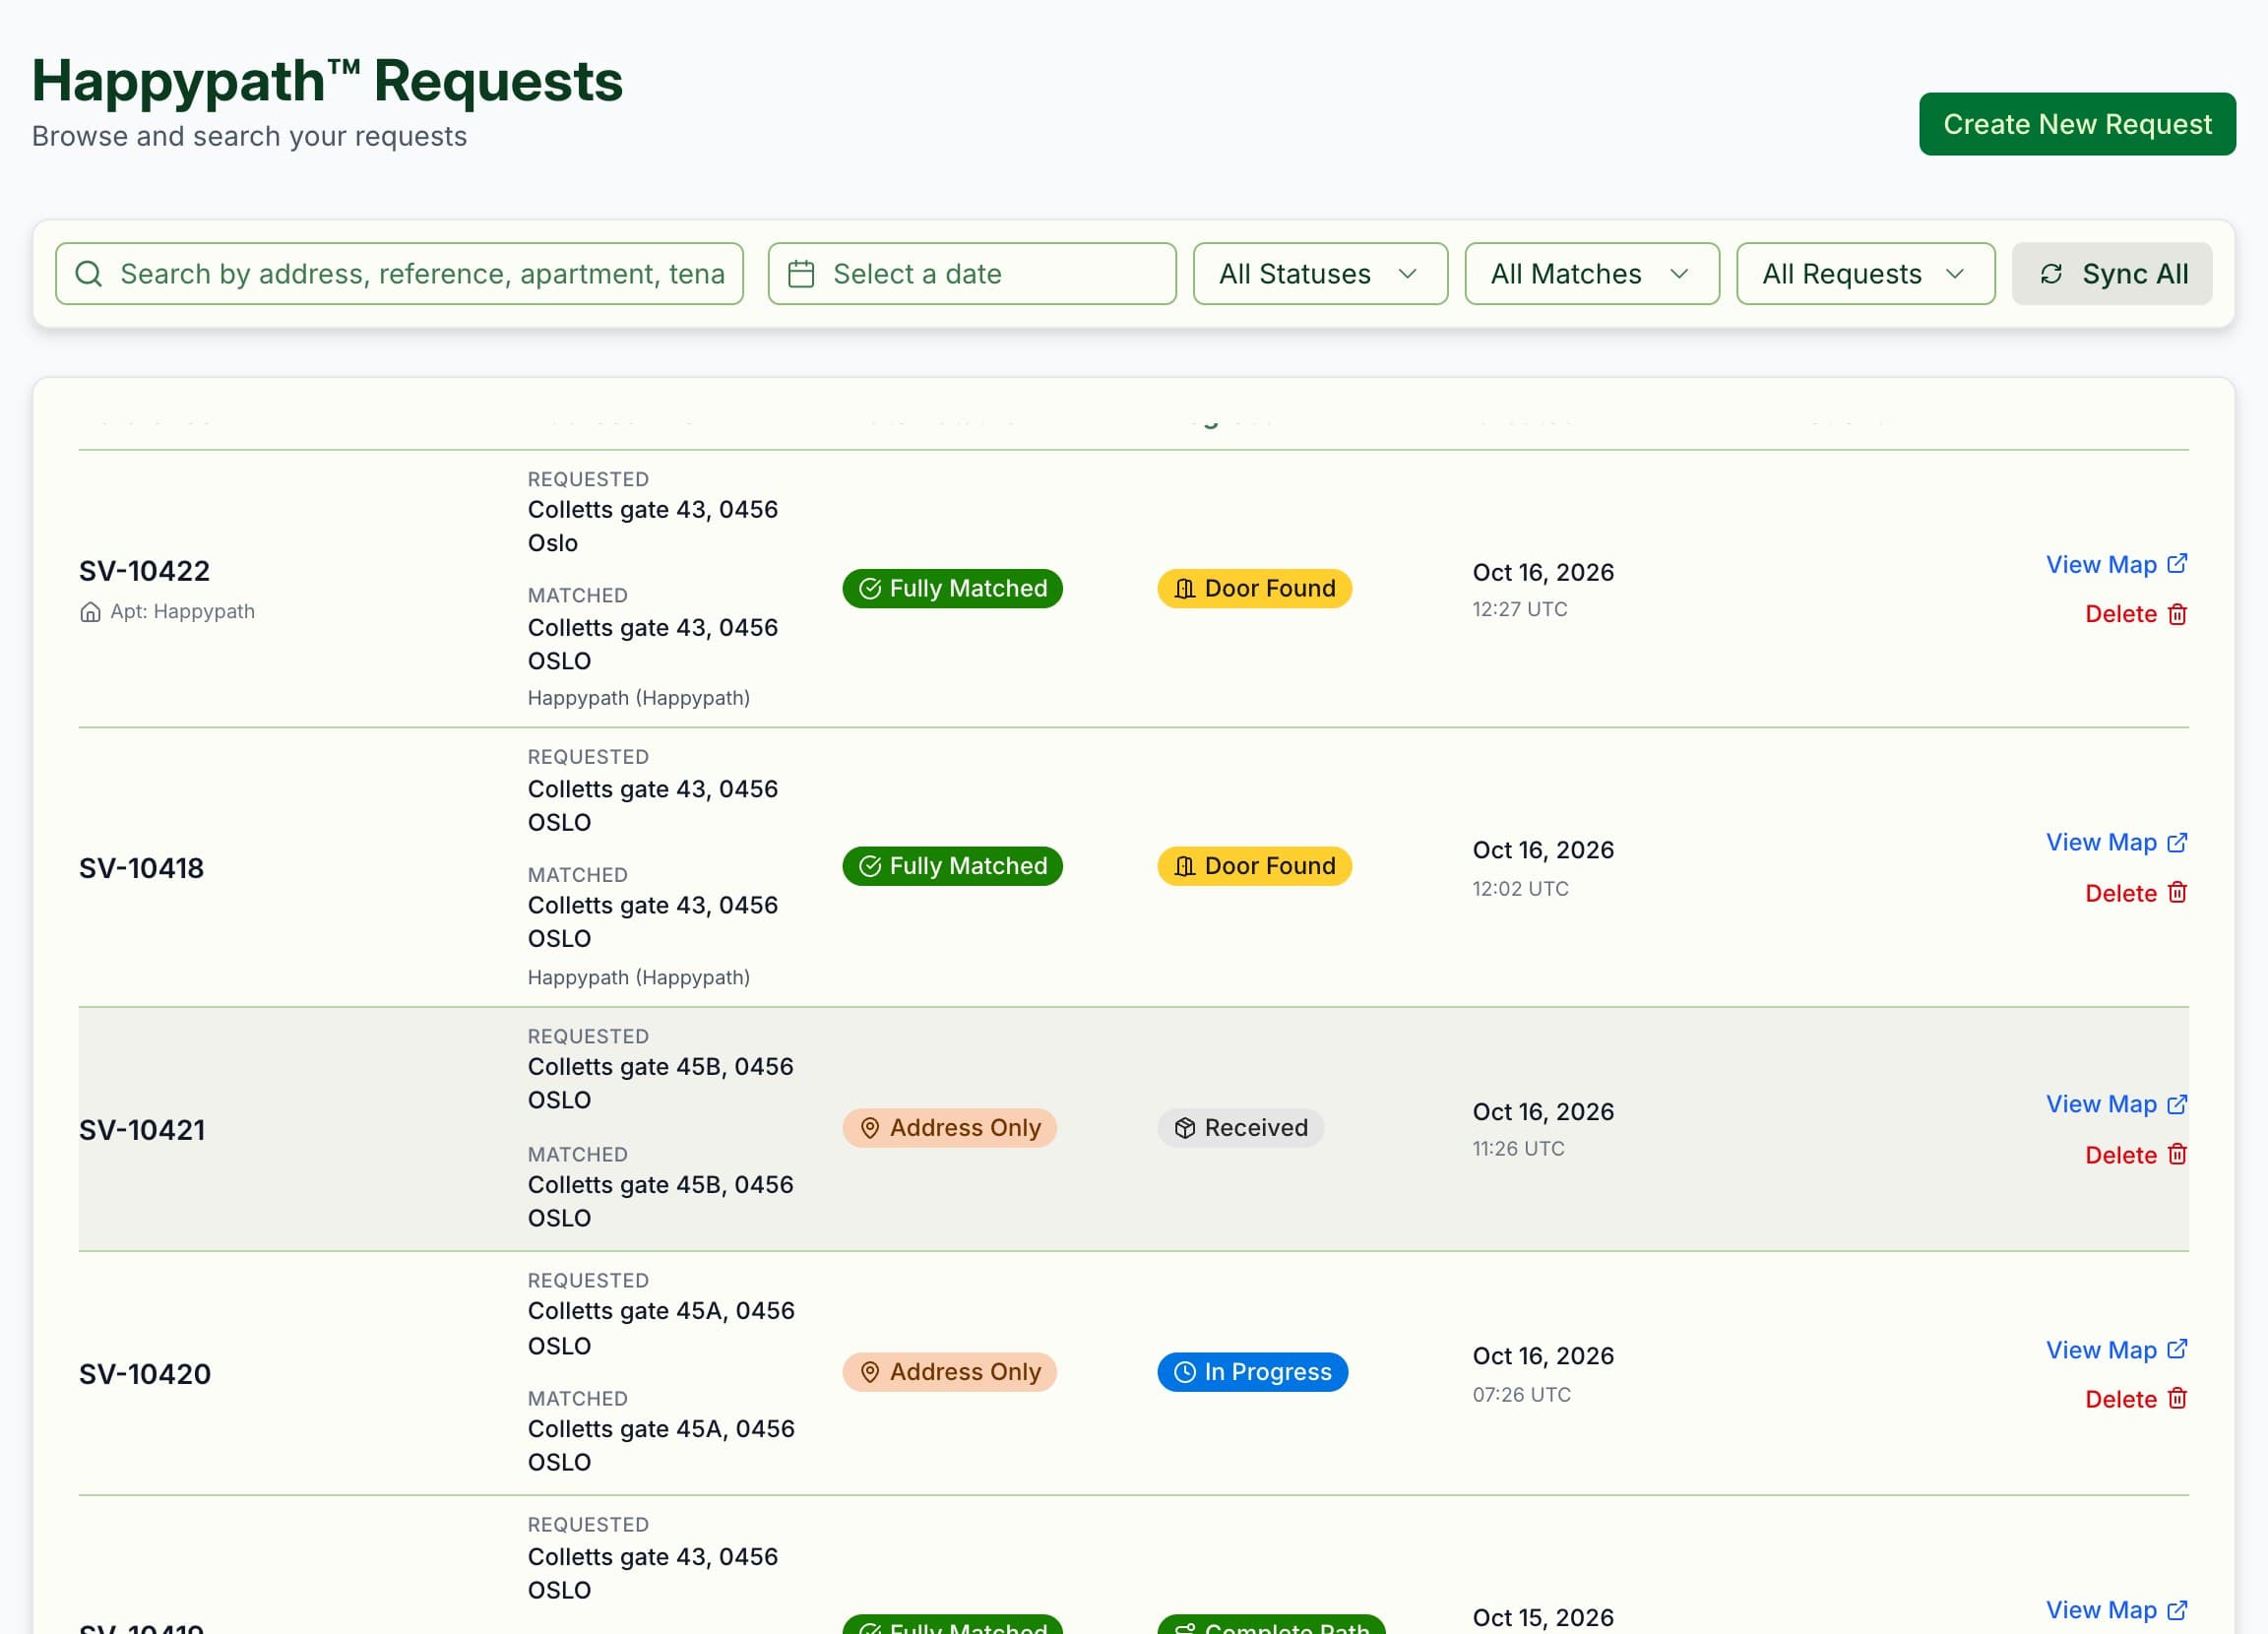
Task: Click the search magnifier icon
Action: pyautogui.click(x=89, y=274)
